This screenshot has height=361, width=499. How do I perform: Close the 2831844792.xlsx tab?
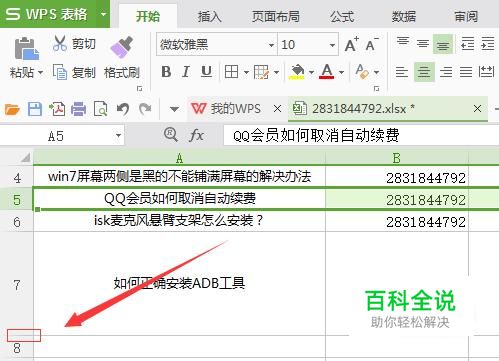click(477, 109)
